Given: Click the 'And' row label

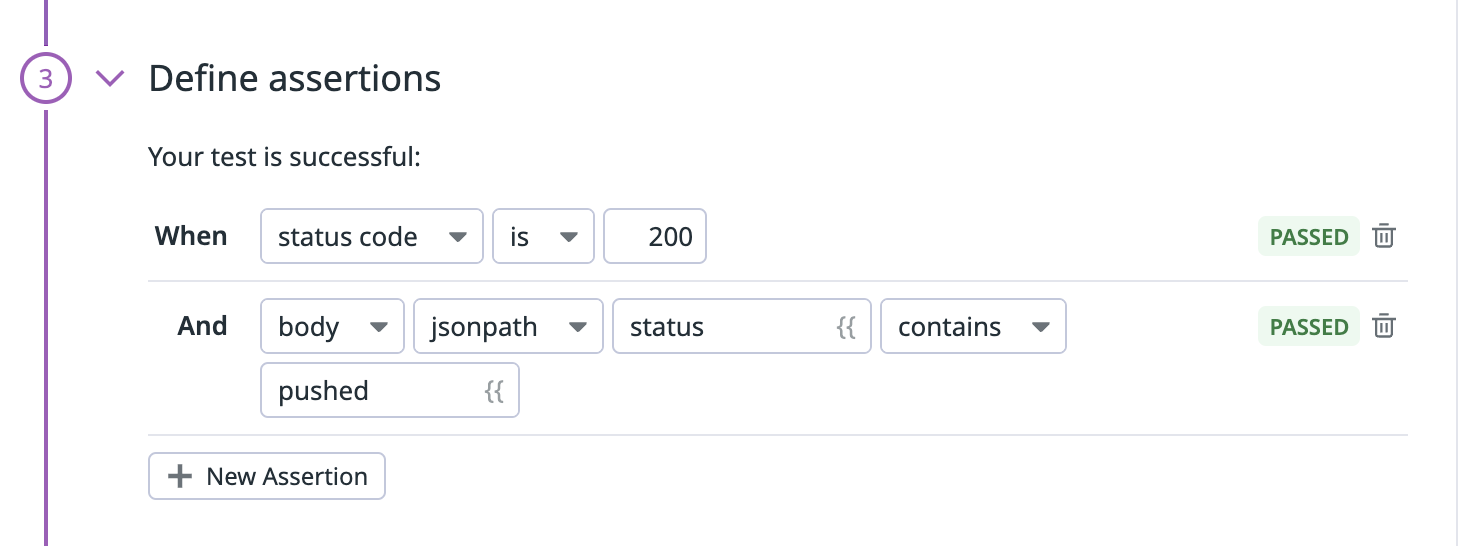Looking at the screenshot, I should 202,326.
